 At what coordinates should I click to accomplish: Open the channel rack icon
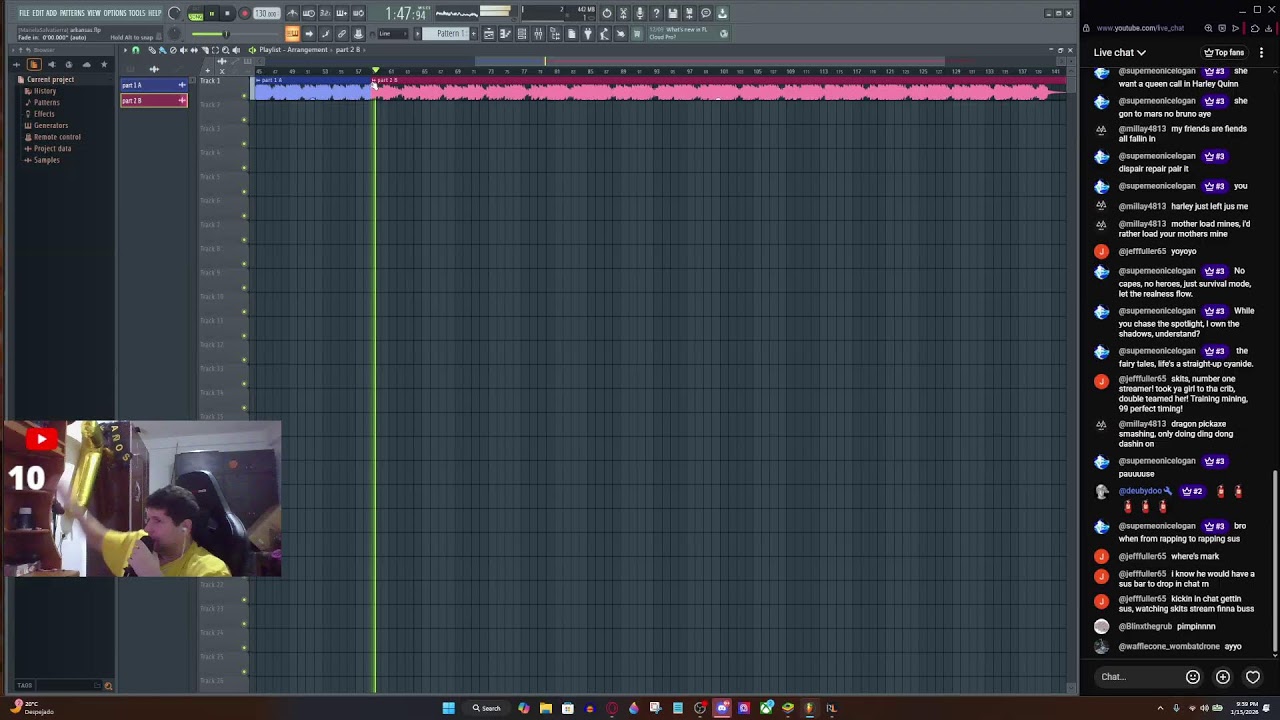[522, 33]
